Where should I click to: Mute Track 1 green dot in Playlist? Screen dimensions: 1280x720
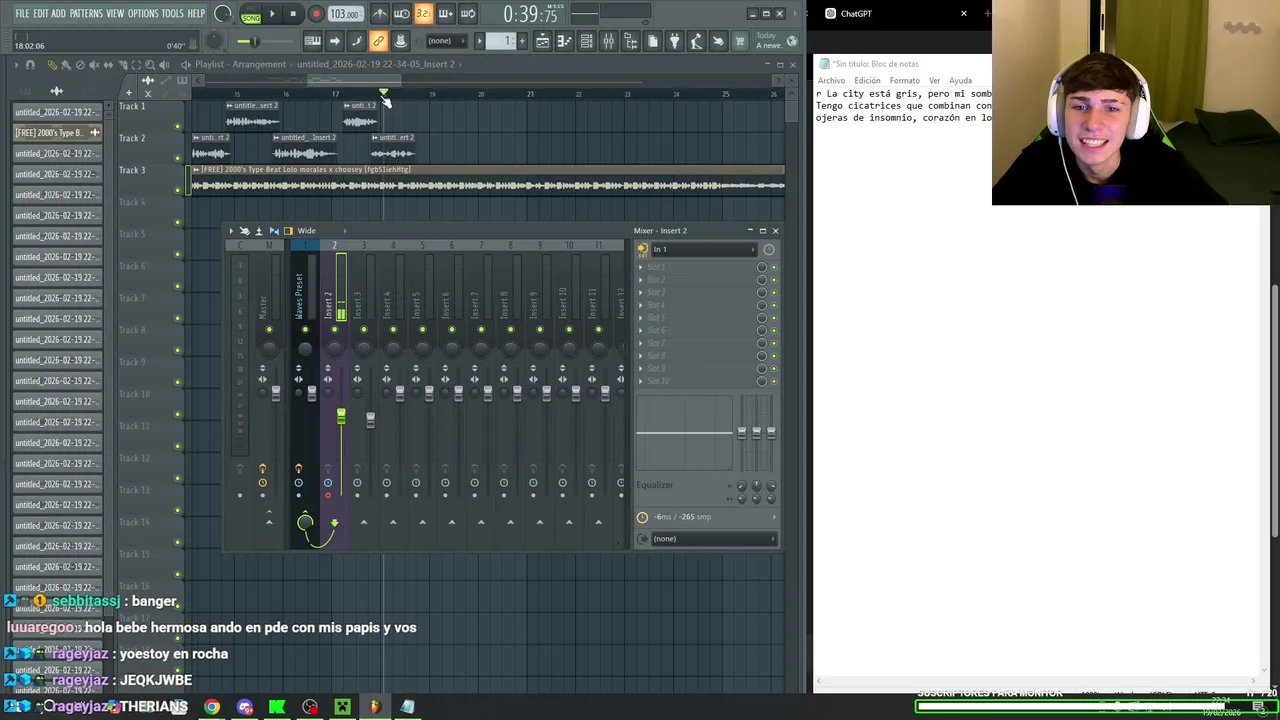click(x=178, y=126)
